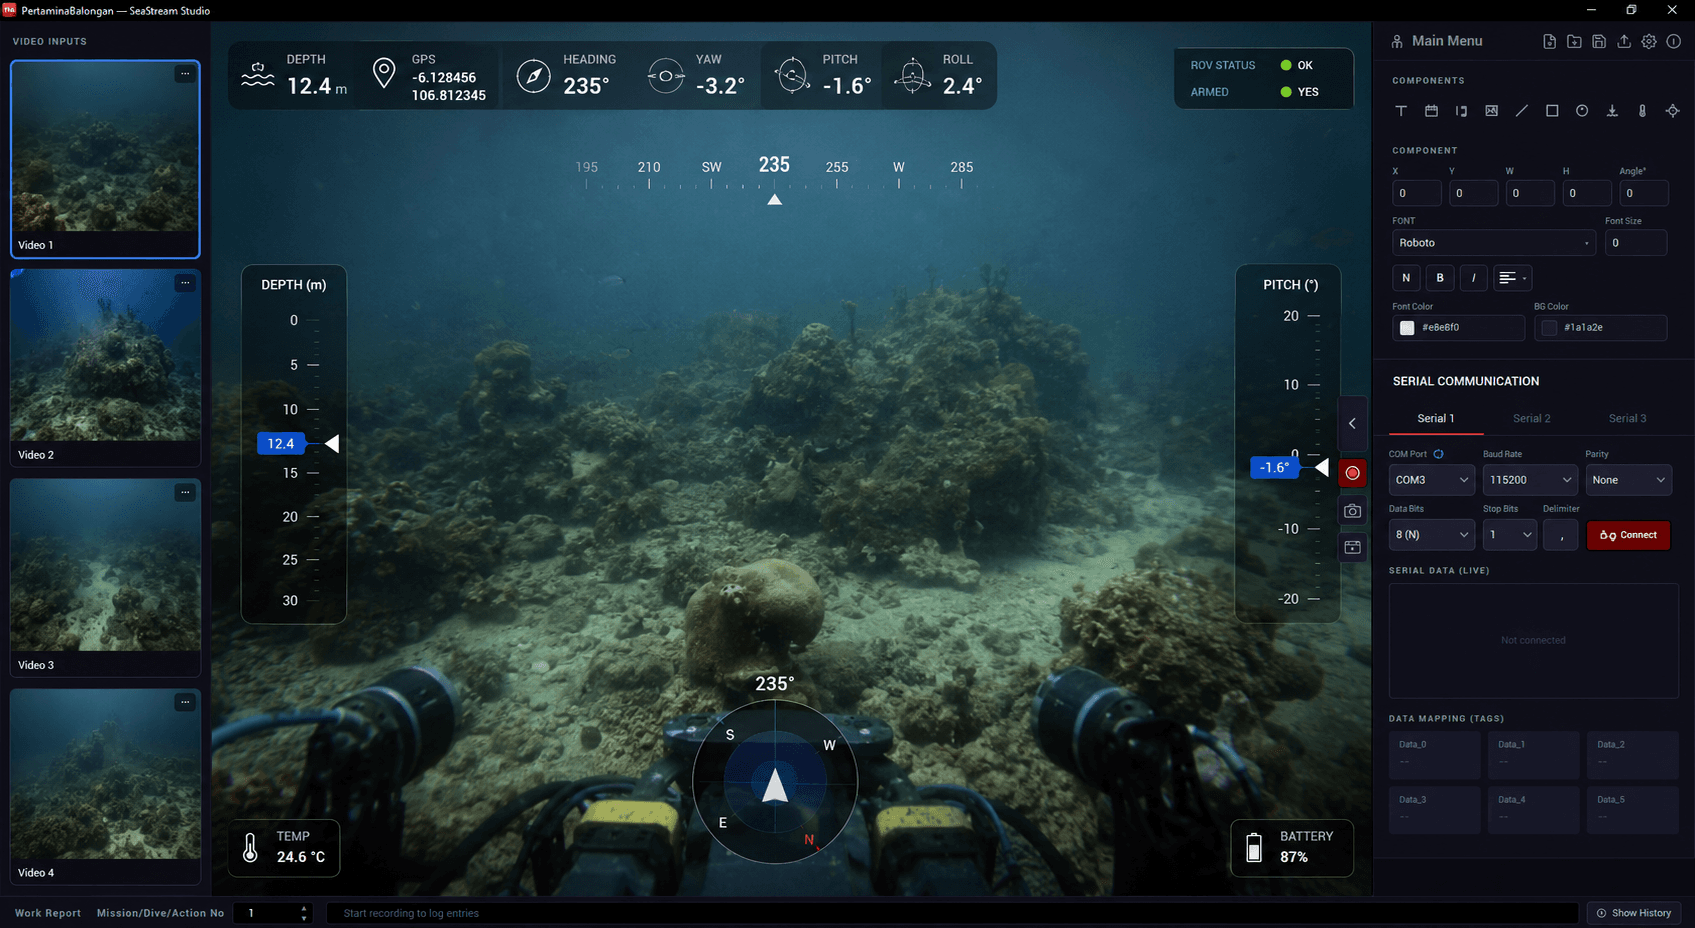Open the Roboto font dropdown
1695x928 pixels.
[x=1494, y=243]
